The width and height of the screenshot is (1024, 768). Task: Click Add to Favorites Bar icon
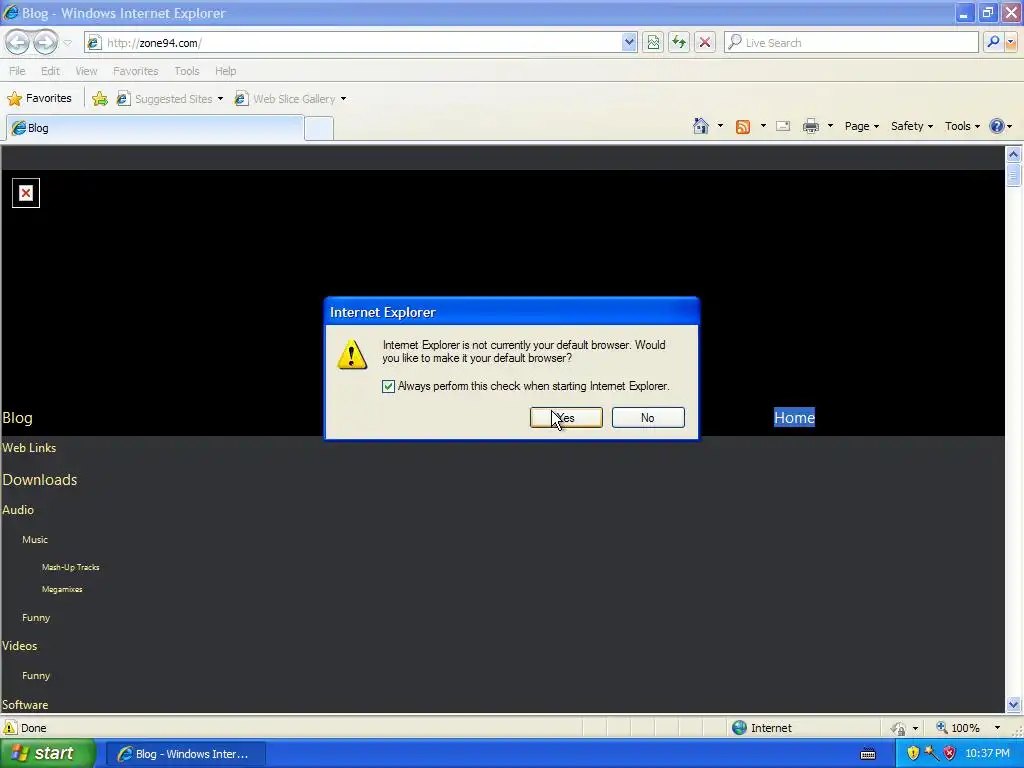pyautogui.click(x=100, y=99)
